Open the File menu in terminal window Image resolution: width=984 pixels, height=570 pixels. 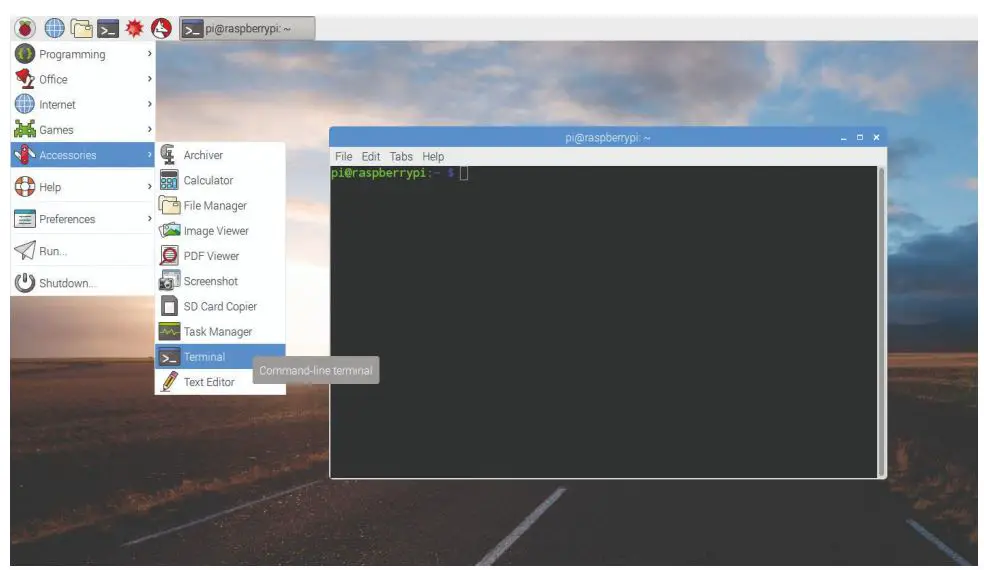click(x=343, y=156)
